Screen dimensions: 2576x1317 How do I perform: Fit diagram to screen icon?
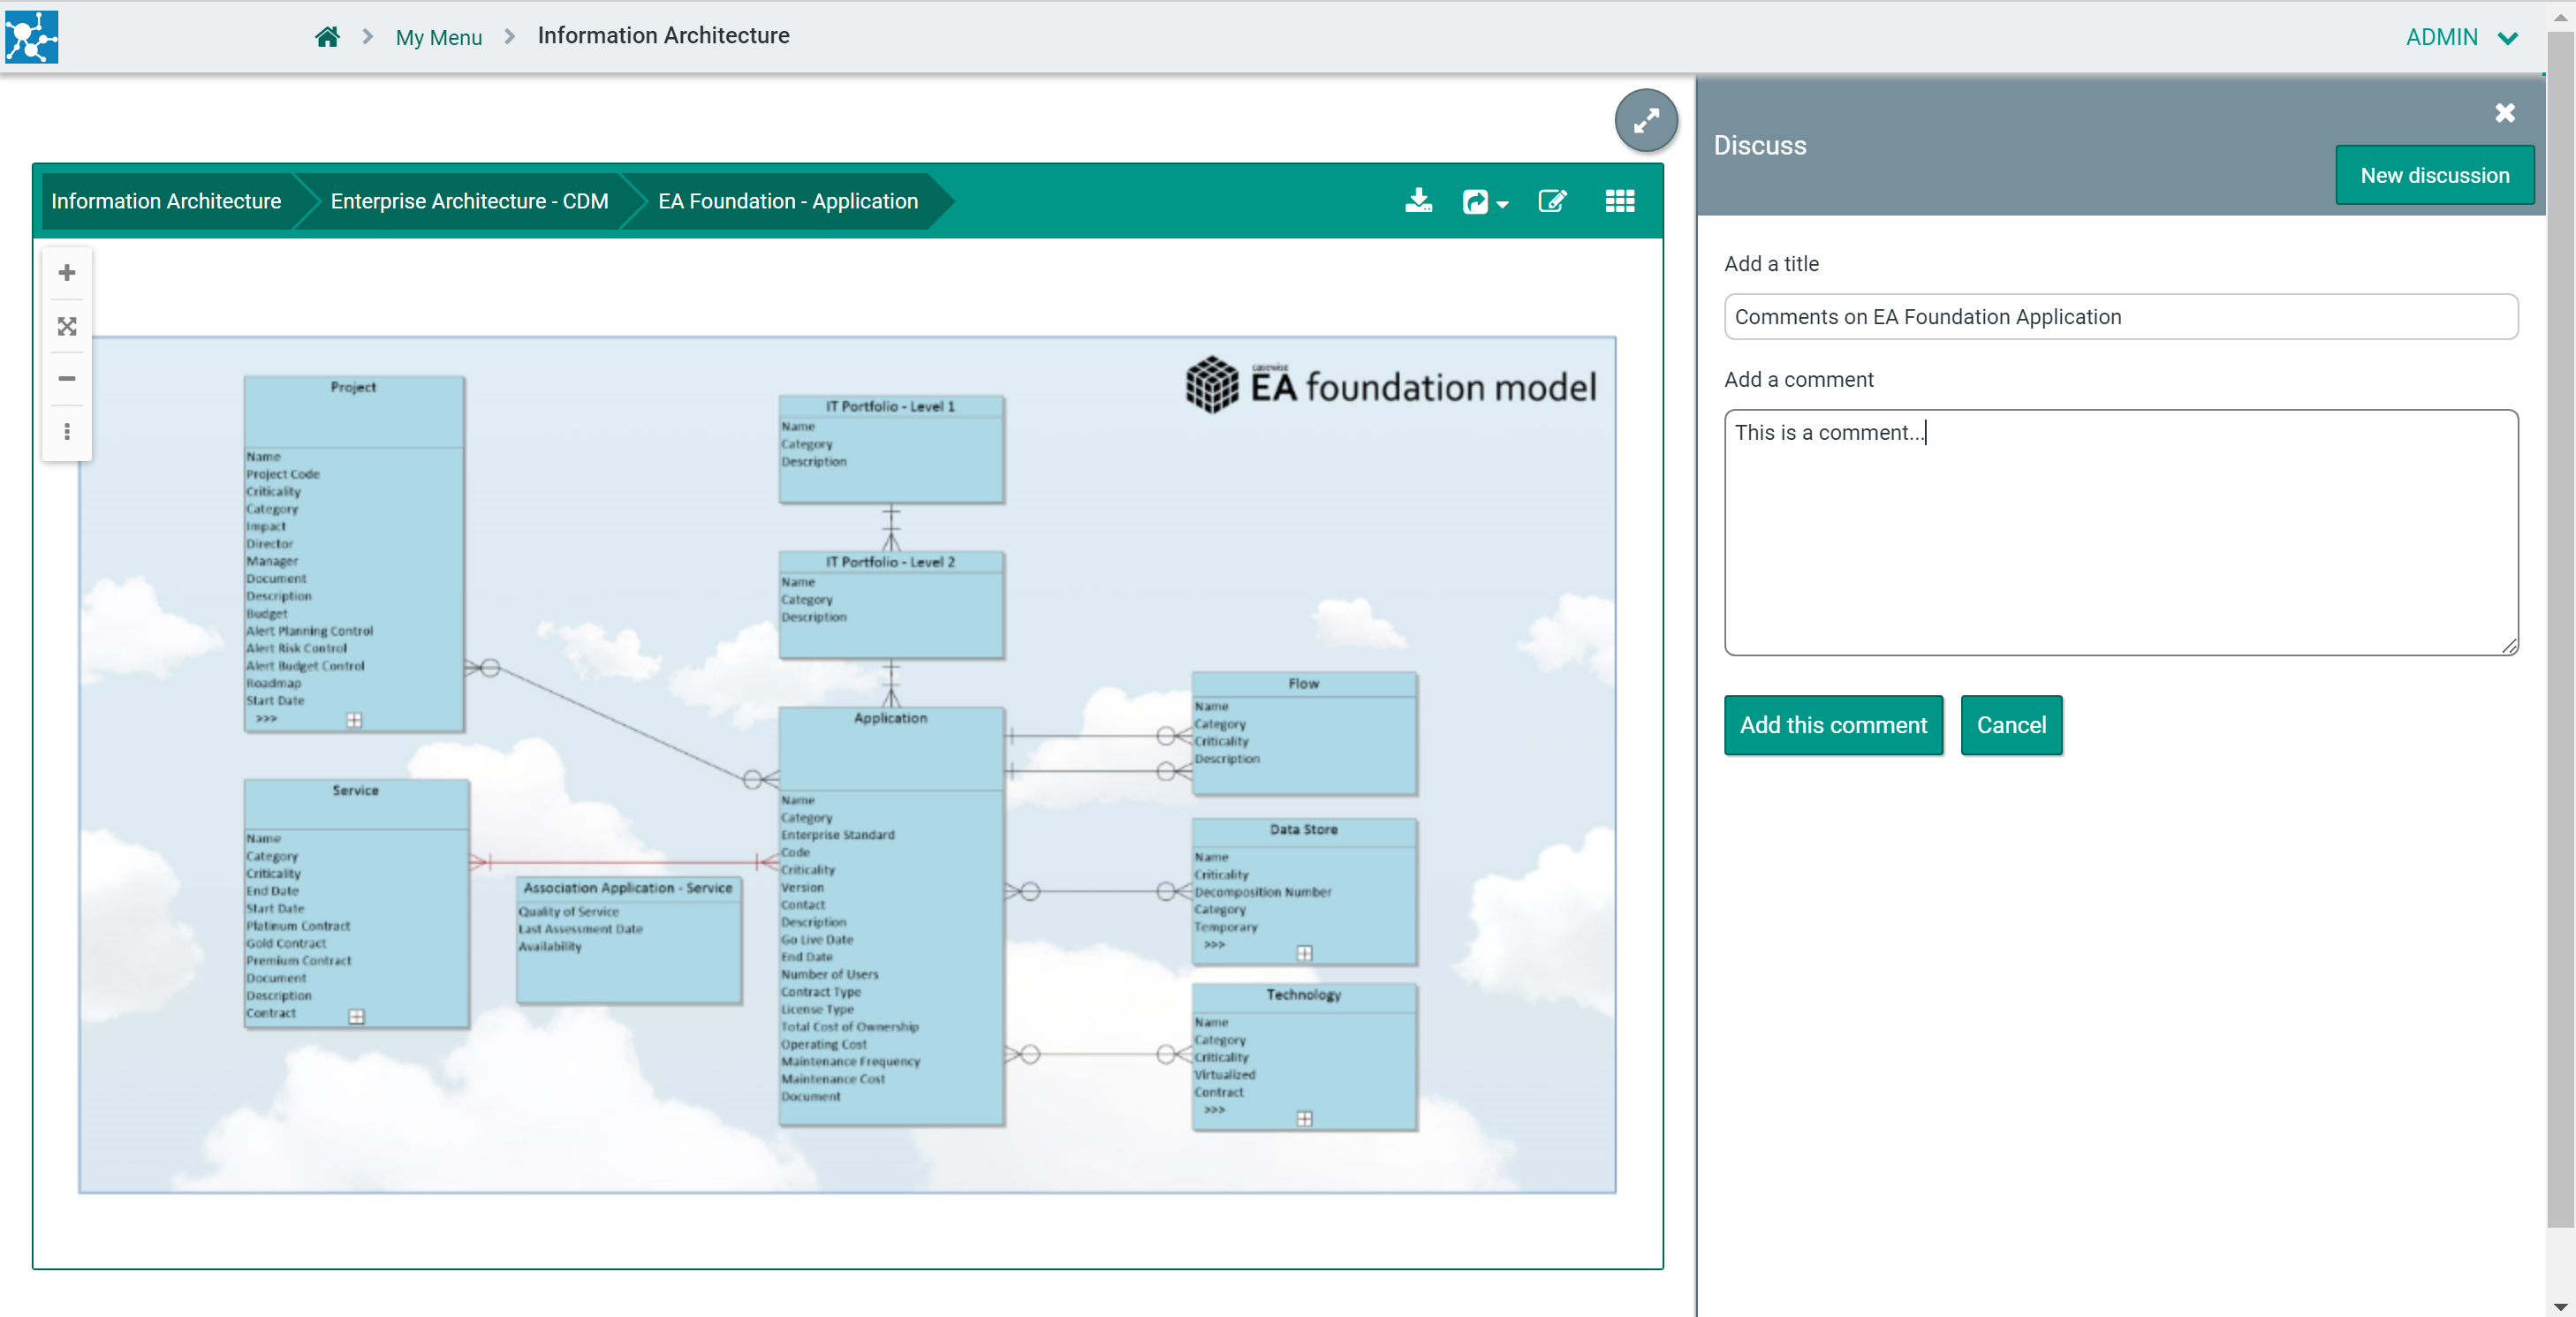(x=67, y=326)
